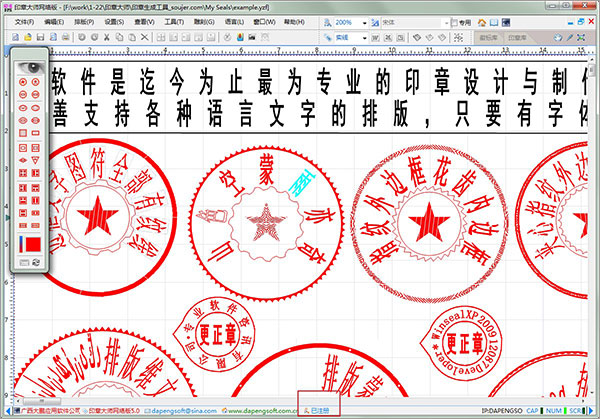Open the 窗口(W) menu
Screen dimensions: 600x419
coord(264,22)
